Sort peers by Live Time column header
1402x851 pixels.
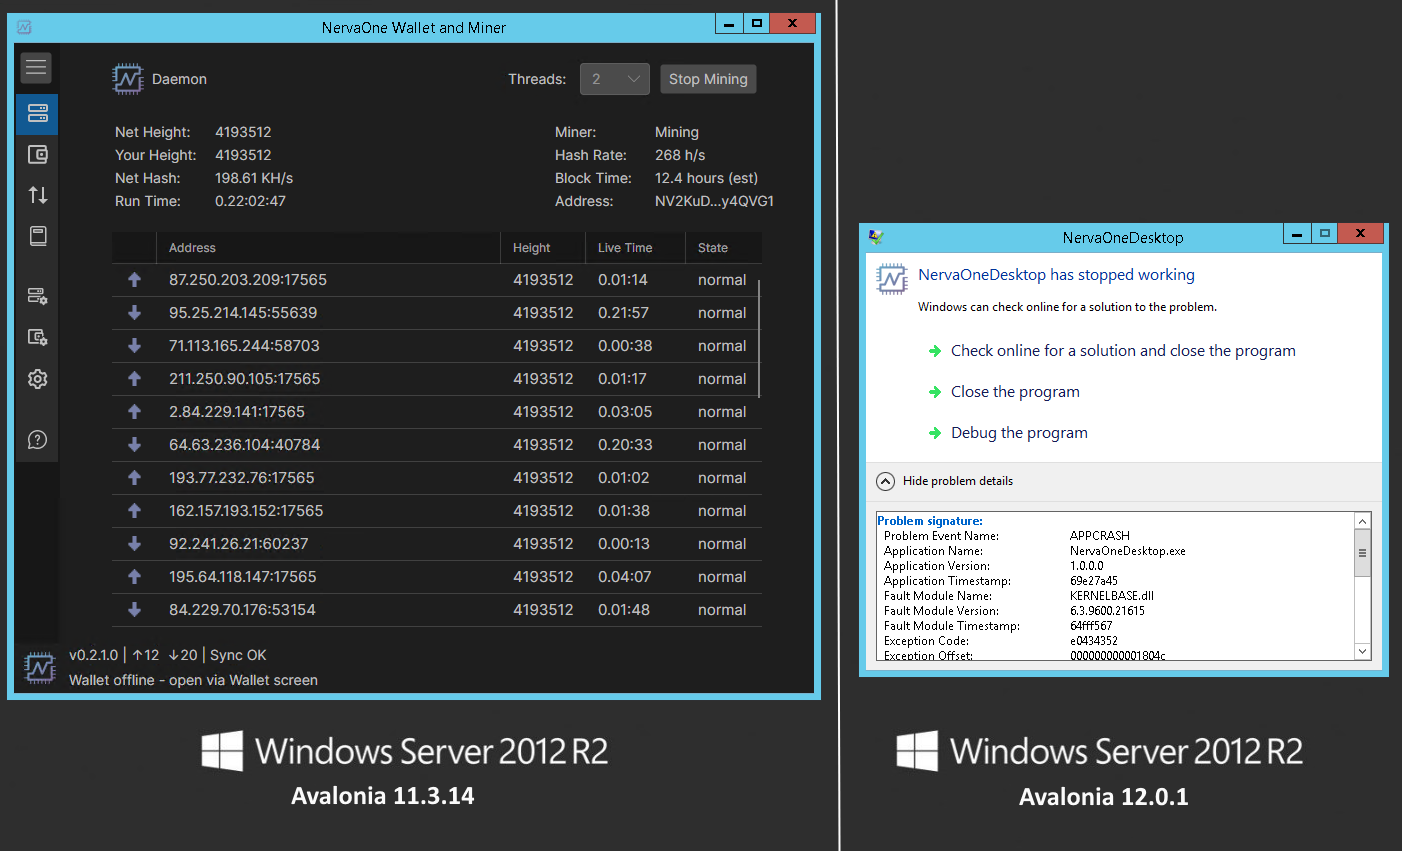[x=624, y=248]
